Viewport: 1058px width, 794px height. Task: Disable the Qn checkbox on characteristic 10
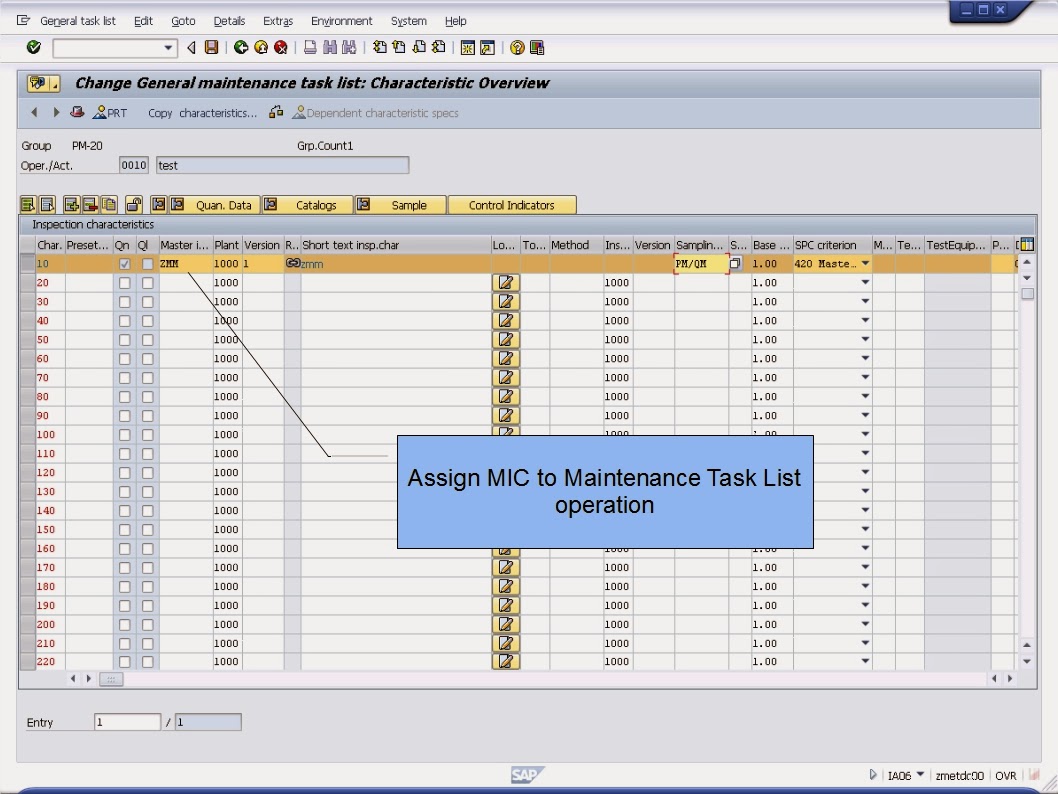[x=123, y=263]
